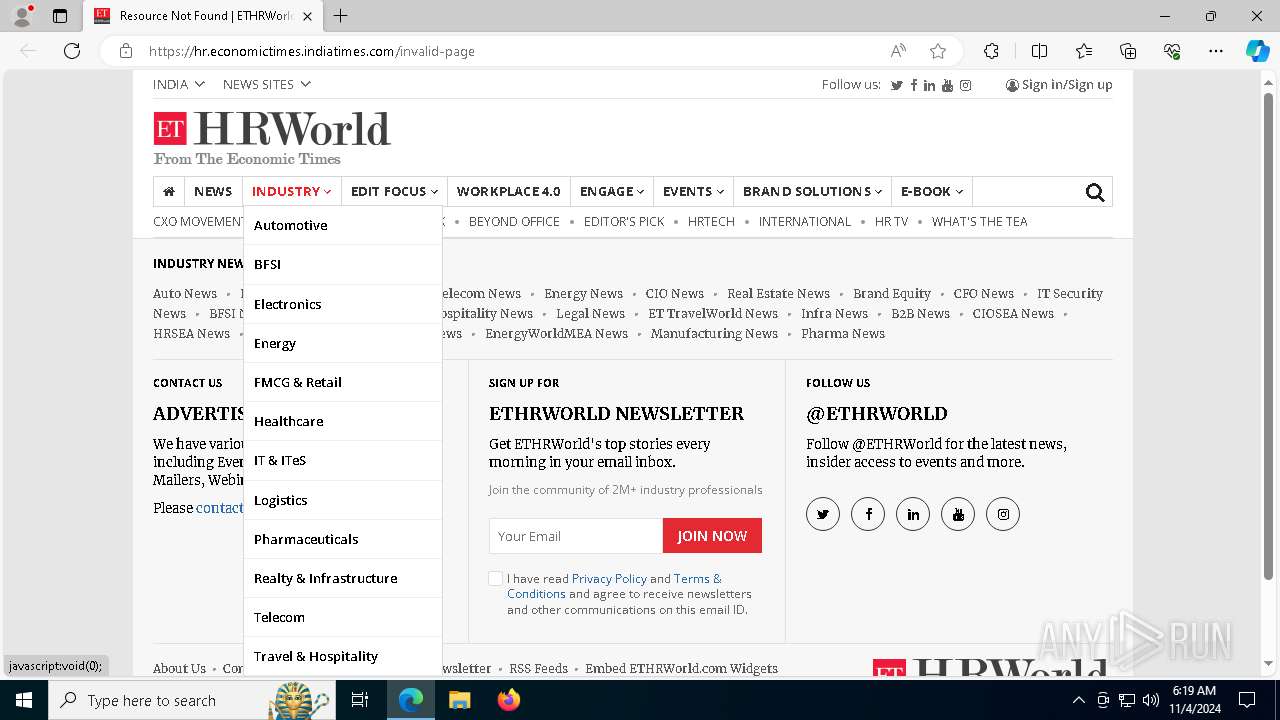Open WORKPLACE 4.0 navigation link

pos(509,191)
